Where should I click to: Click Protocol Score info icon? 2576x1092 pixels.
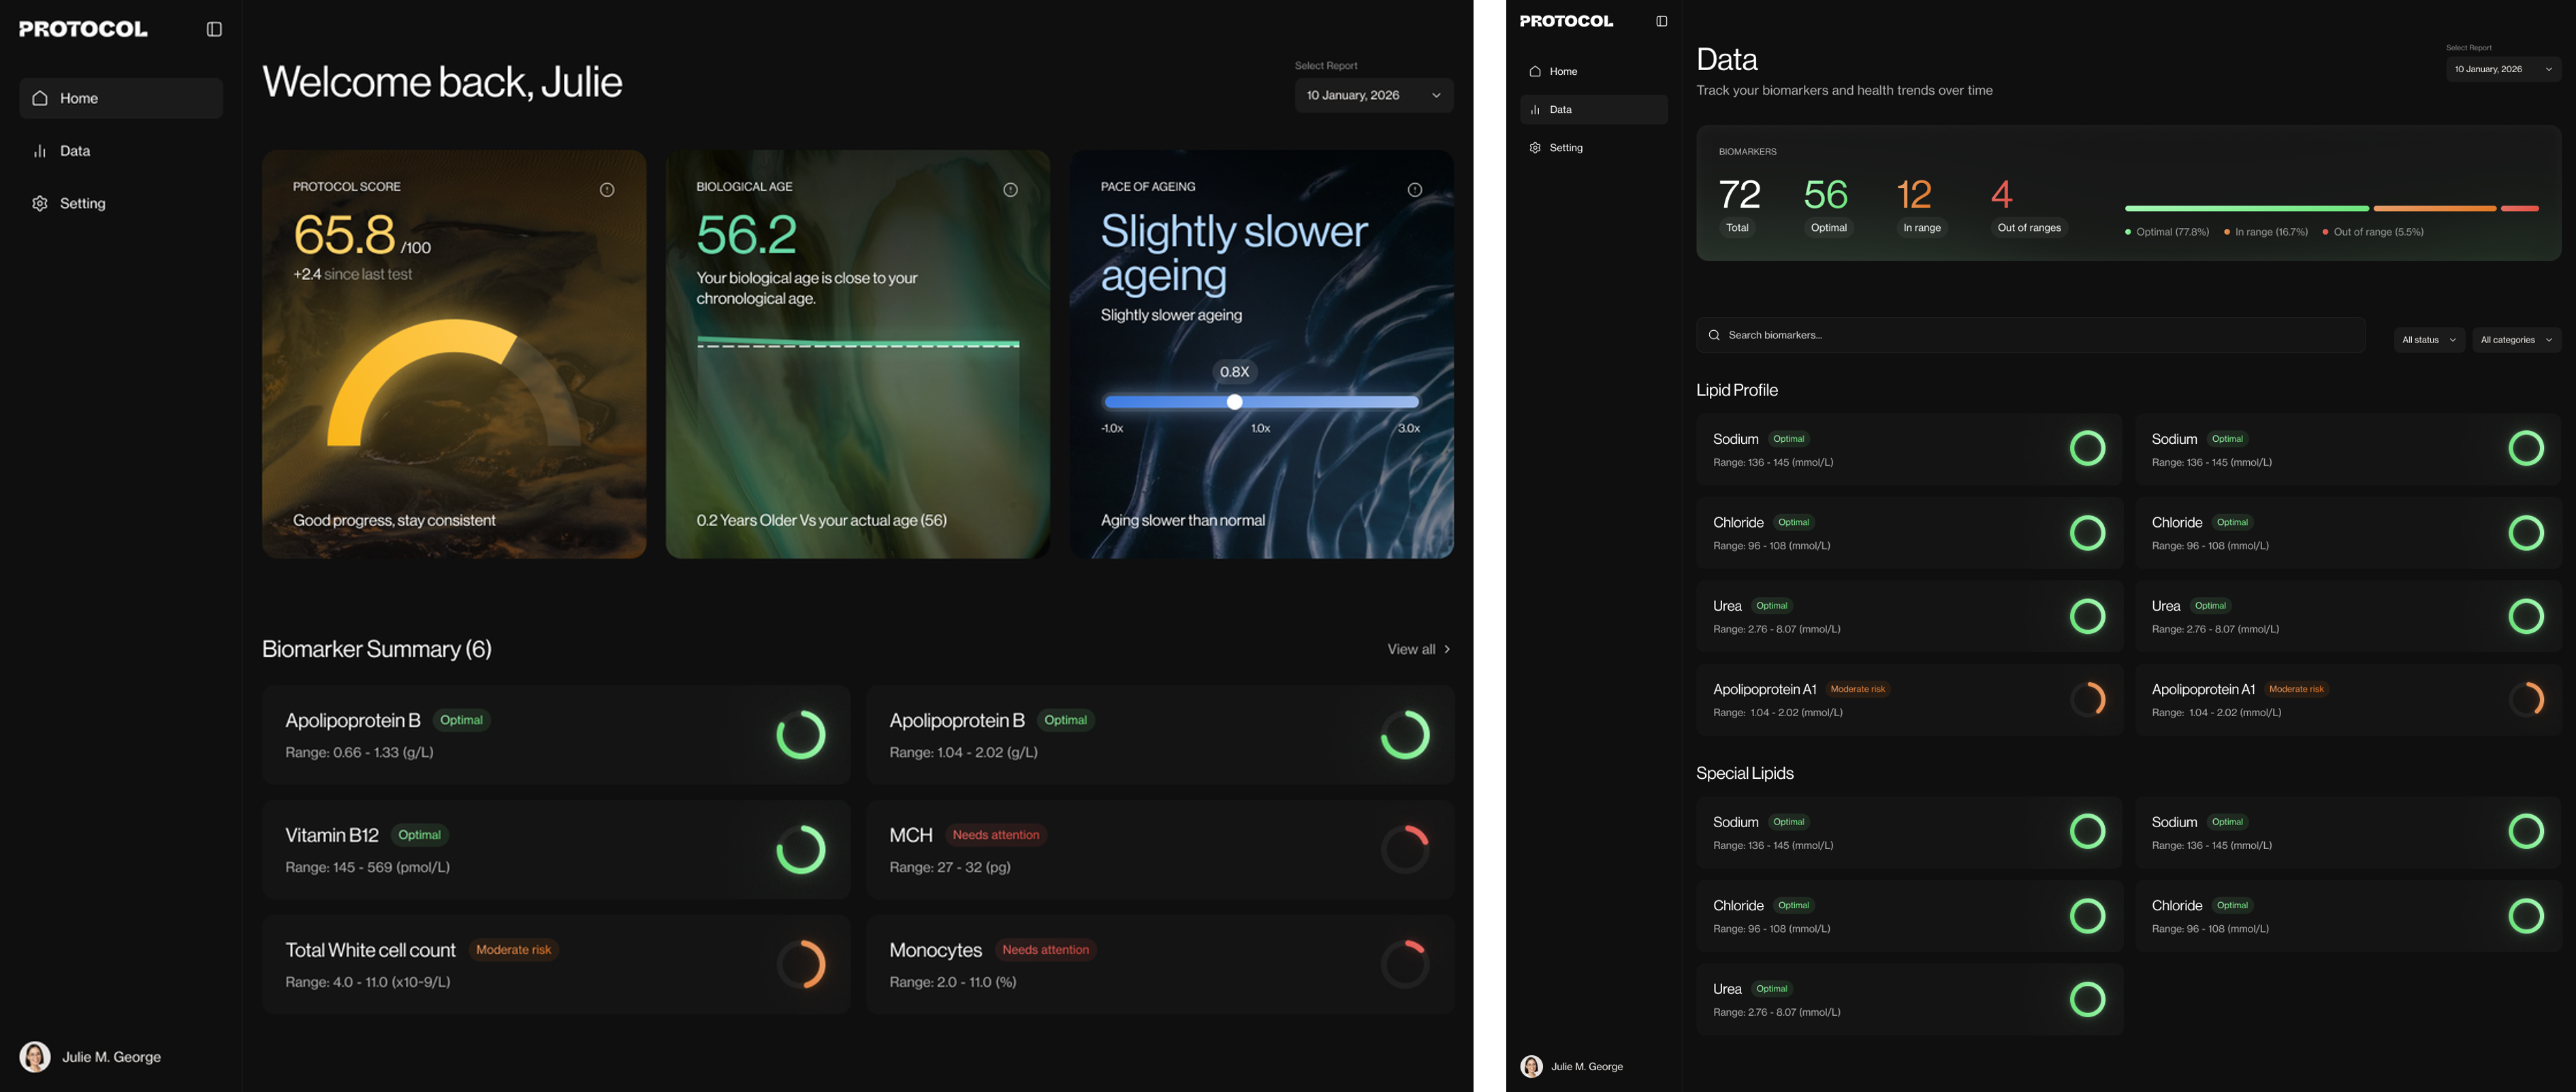pyautogui.click(x=607, y=190)
